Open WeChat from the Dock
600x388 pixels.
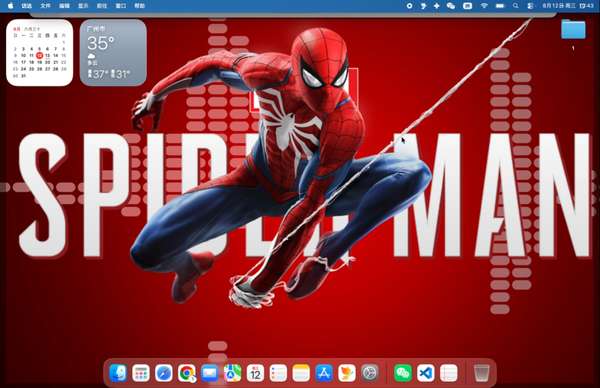click(x=403, y=373)
